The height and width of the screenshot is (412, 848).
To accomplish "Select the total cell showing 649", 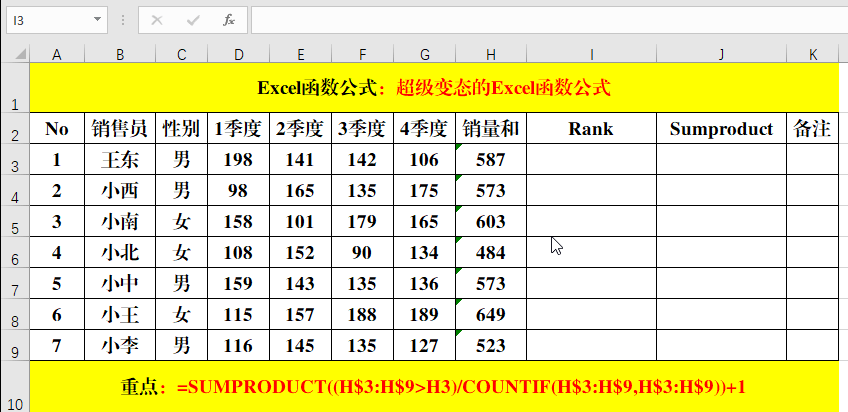I will [x=491, y=314].
